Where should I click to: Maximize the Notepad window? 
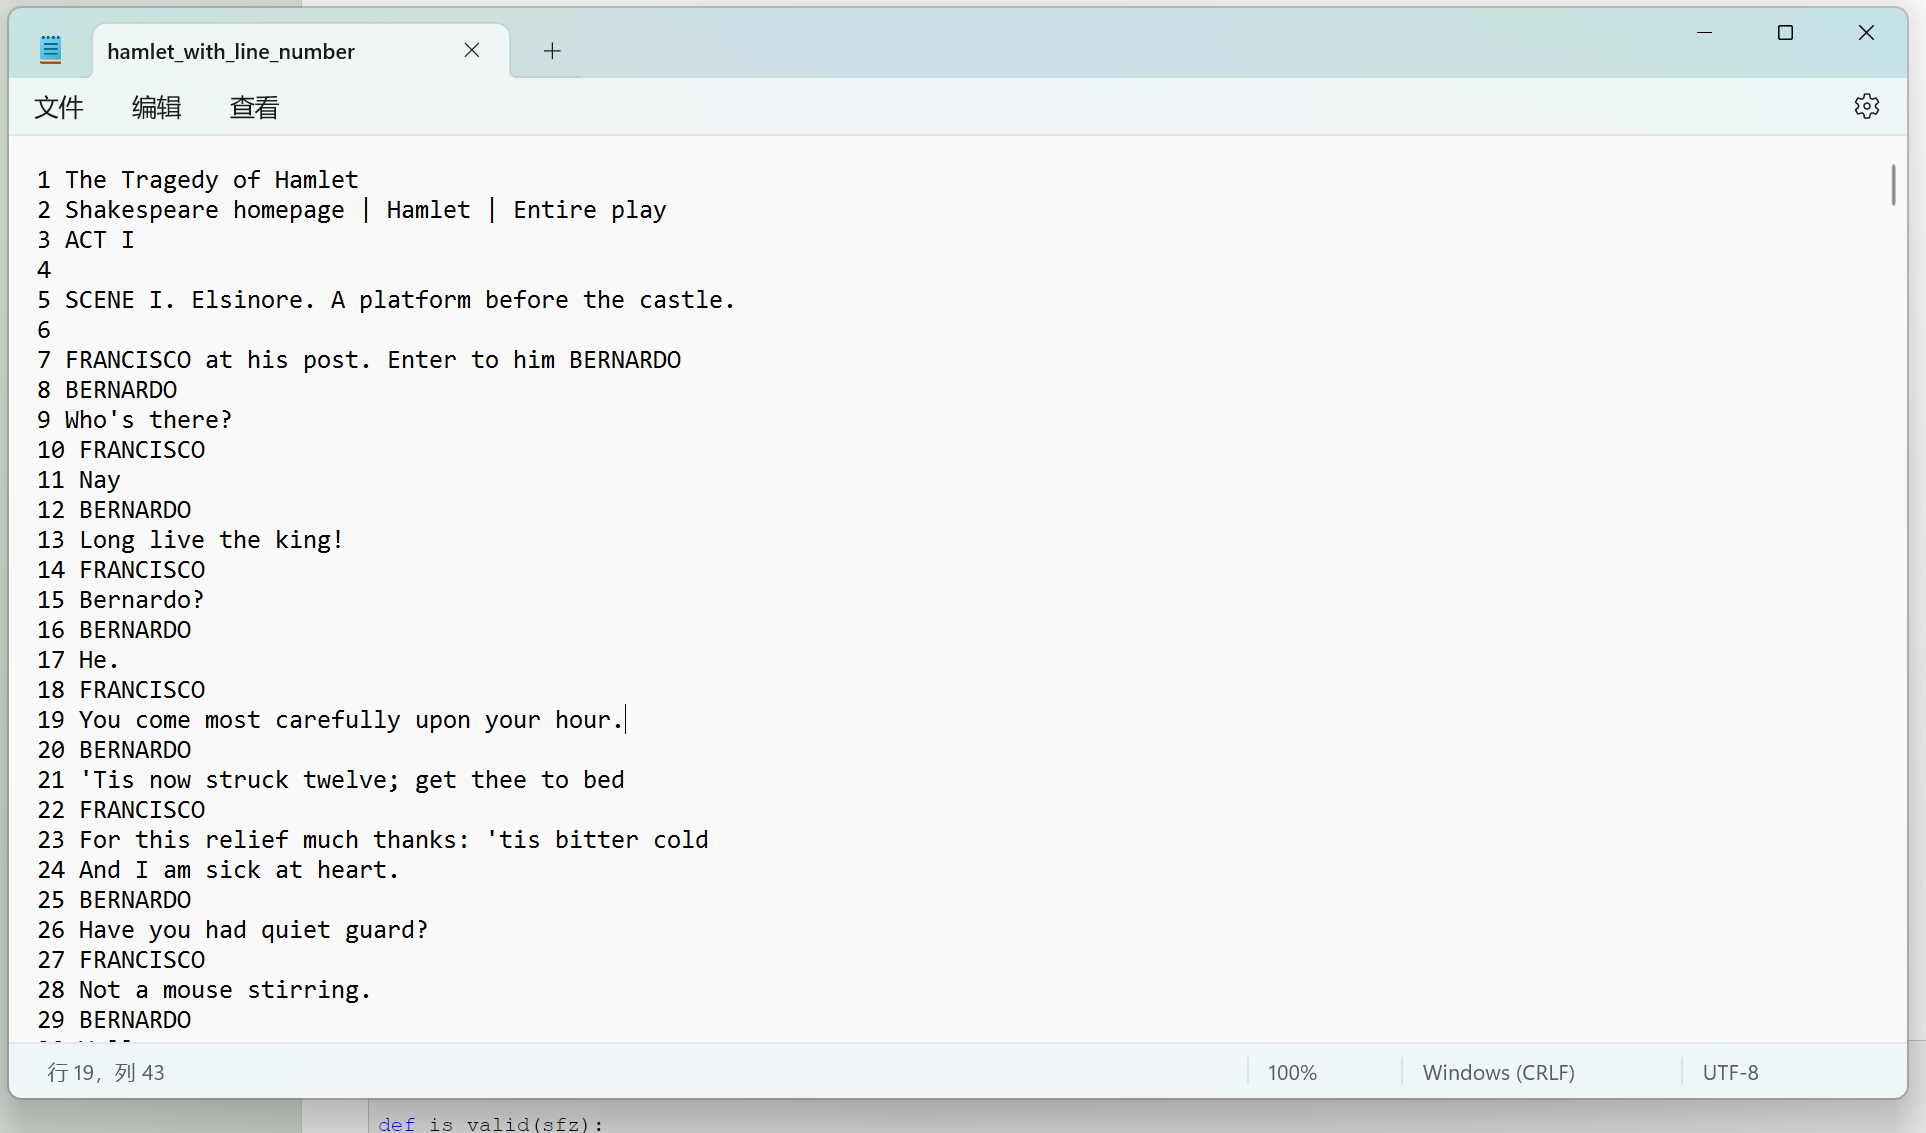click(1785, 33)
